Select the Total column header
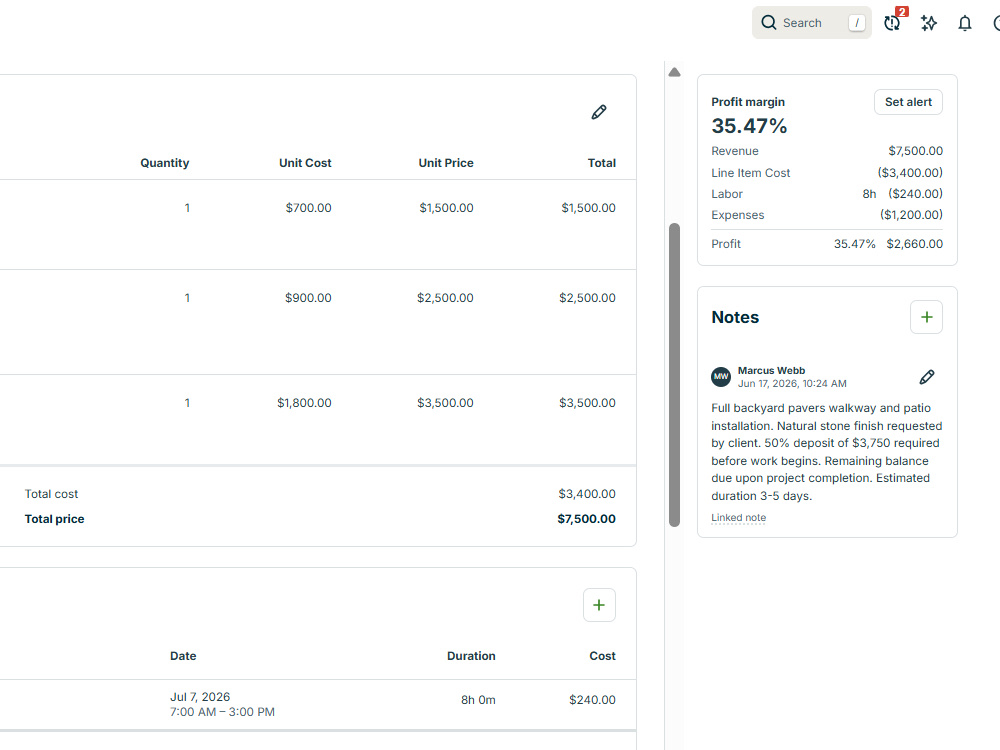Screen dimensions: 1000x750 (601, 163)
